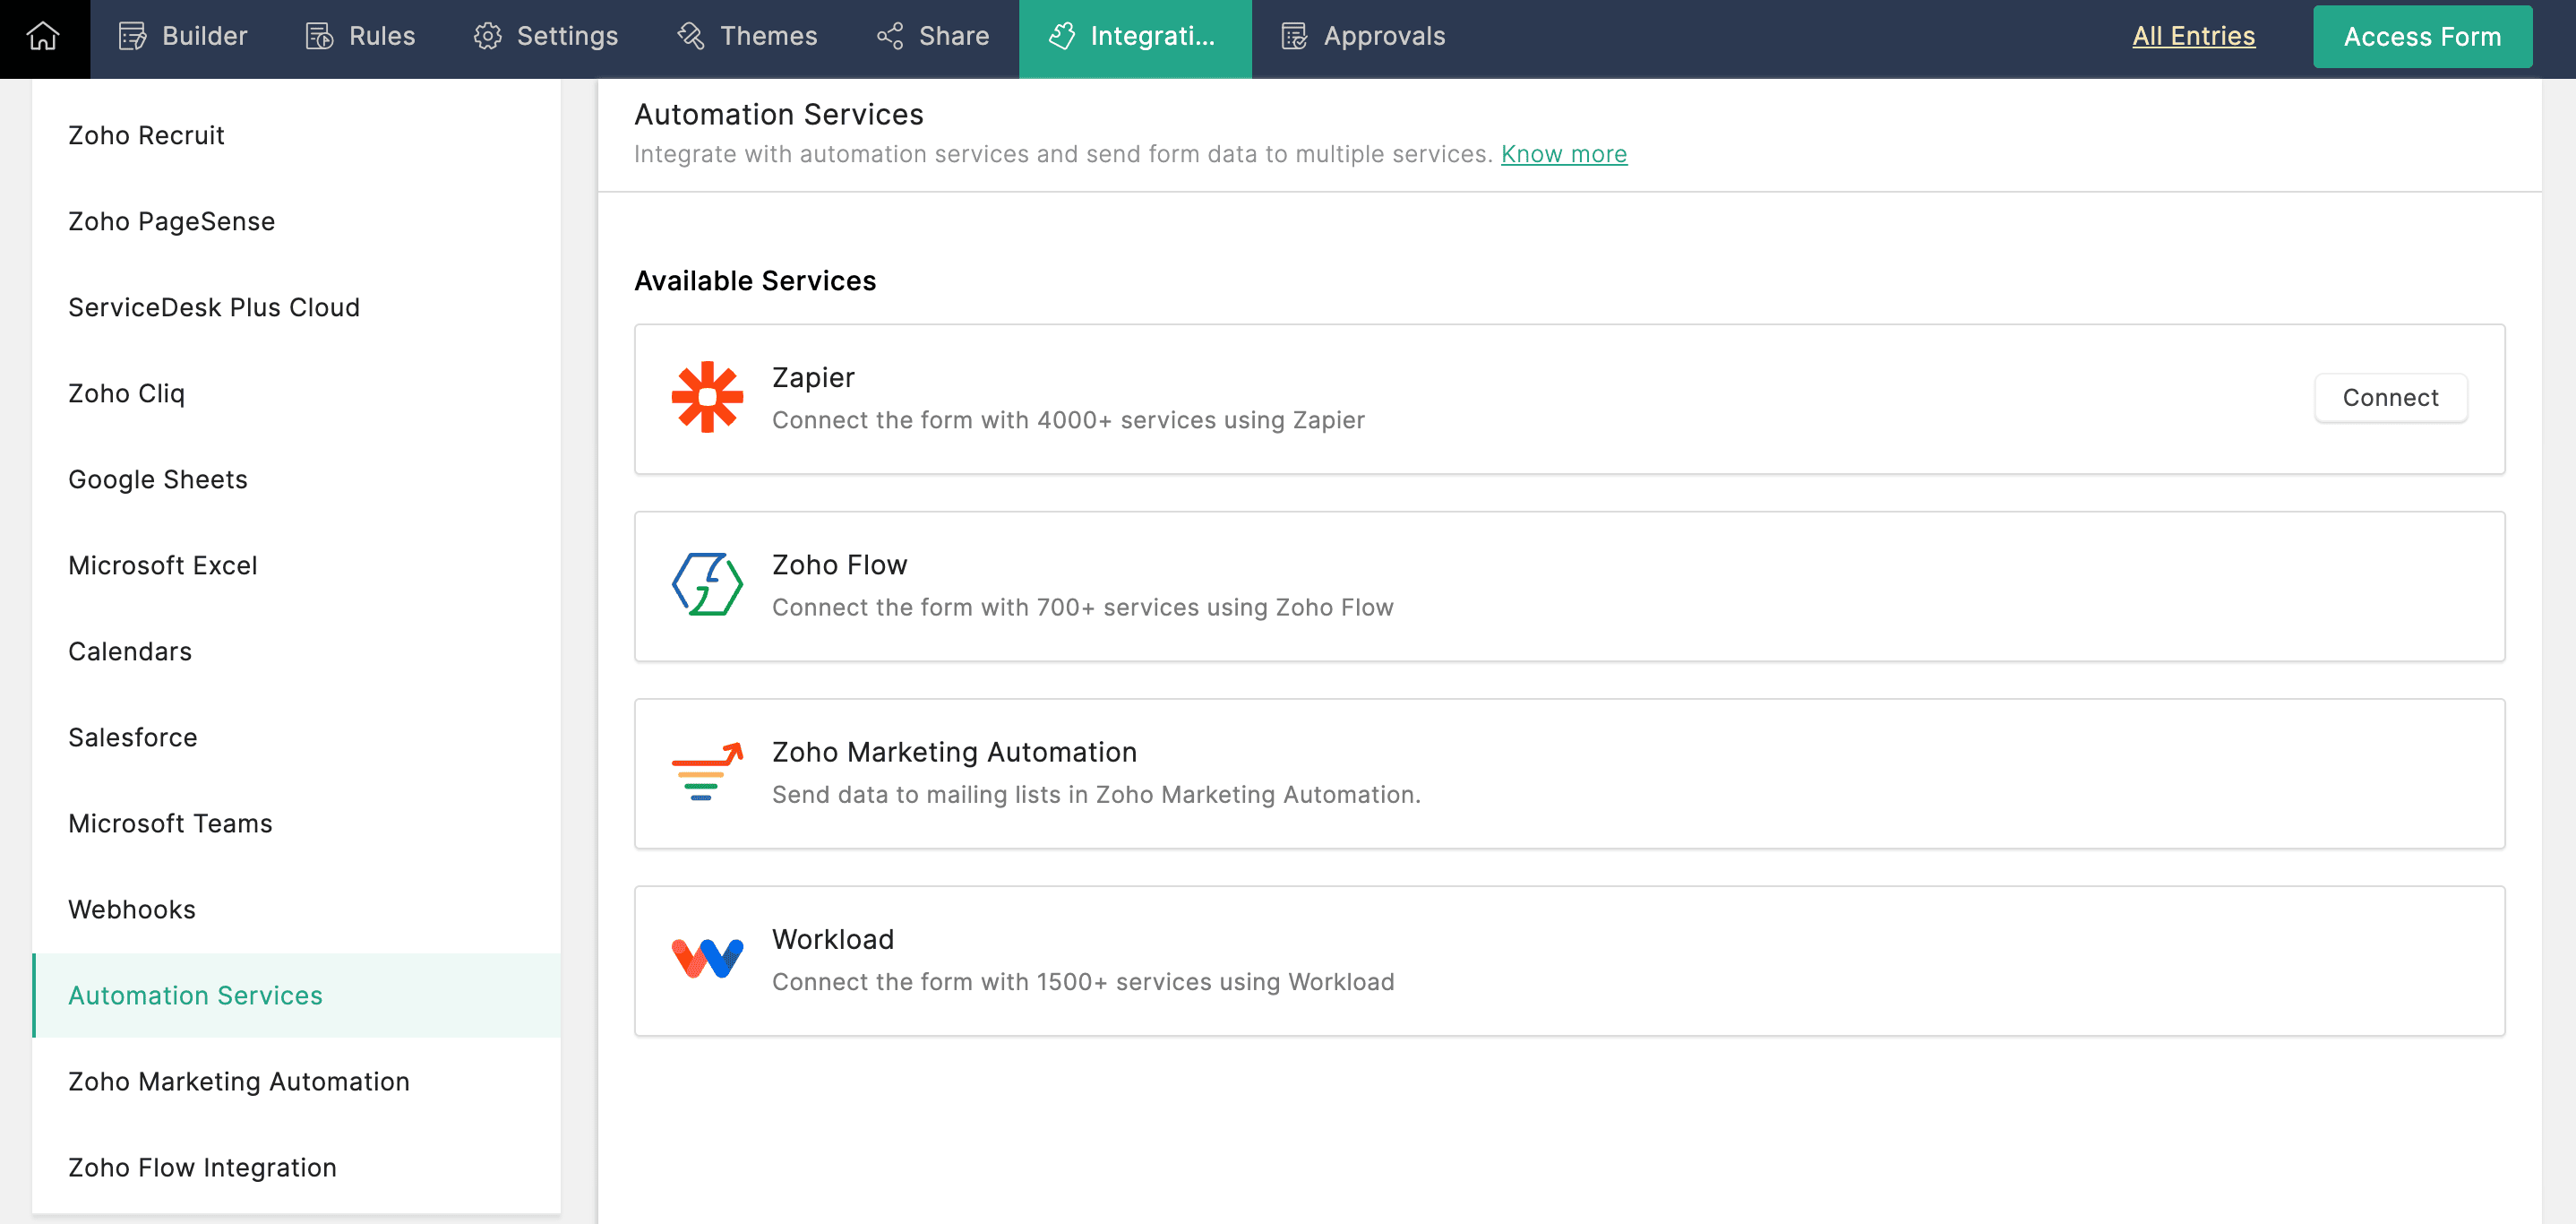This screenshot has width=2576, height=1224.
Task: Expand Webhooks sidebar item
Action: point(132,907)
